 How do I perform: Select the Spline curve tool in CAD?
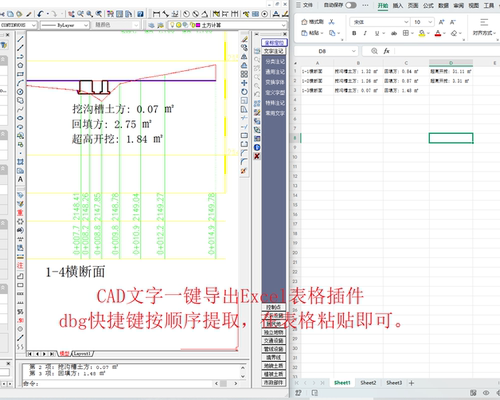pos(20,109)
